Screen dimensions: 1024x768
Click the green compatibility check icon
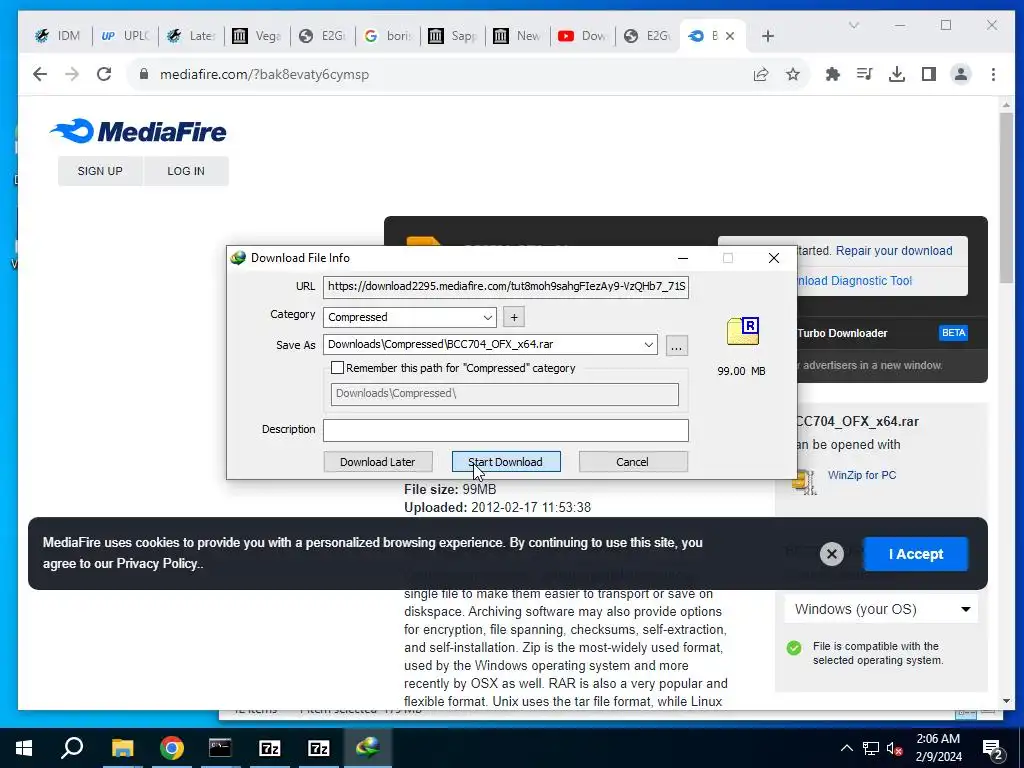794,648
